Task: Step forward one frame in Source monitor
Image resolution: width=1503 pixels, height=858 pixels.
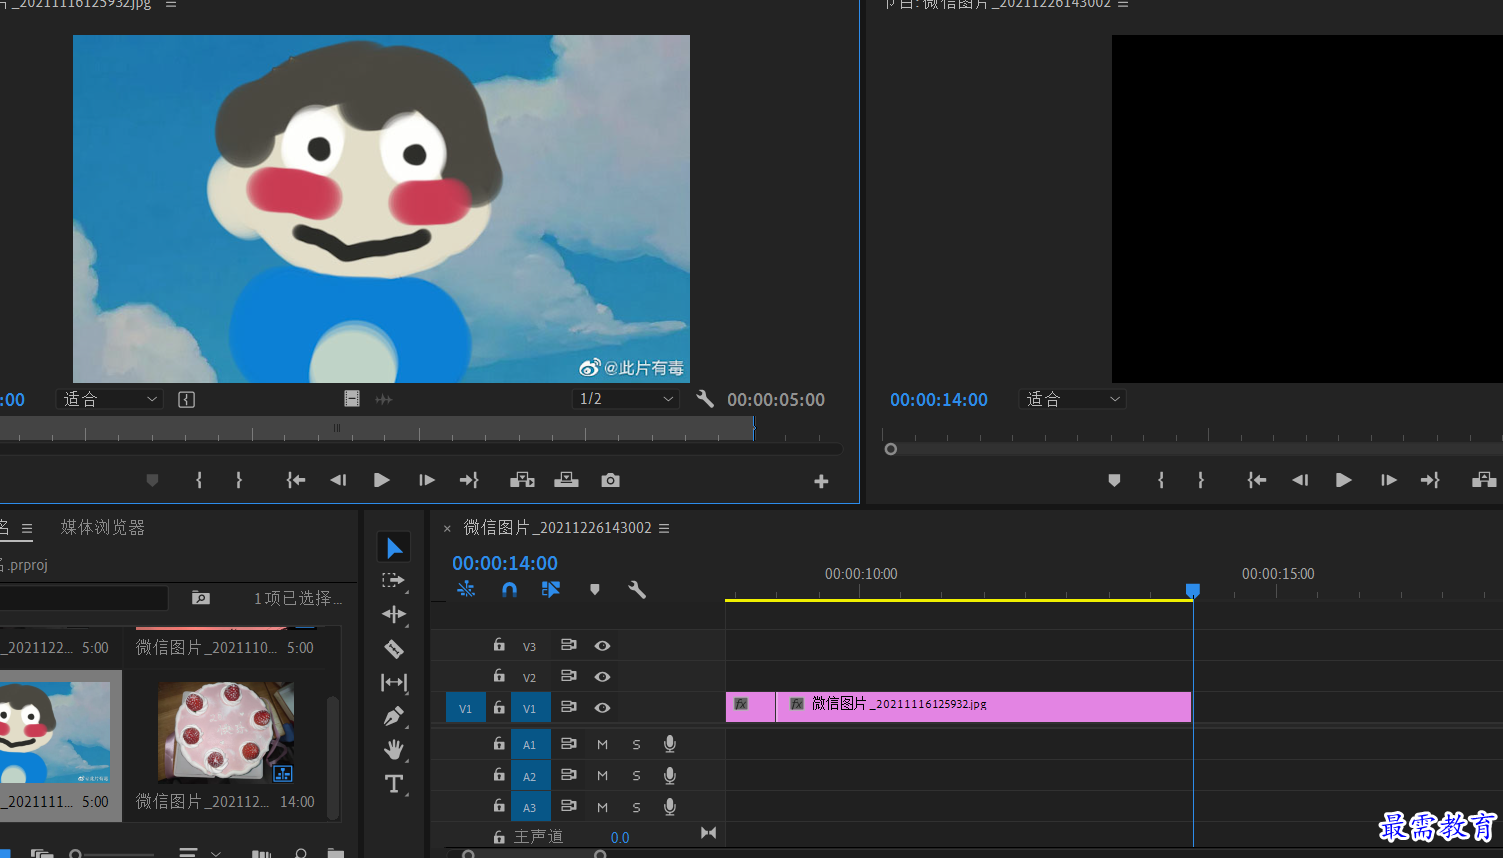Action: (x=427, y=481)
